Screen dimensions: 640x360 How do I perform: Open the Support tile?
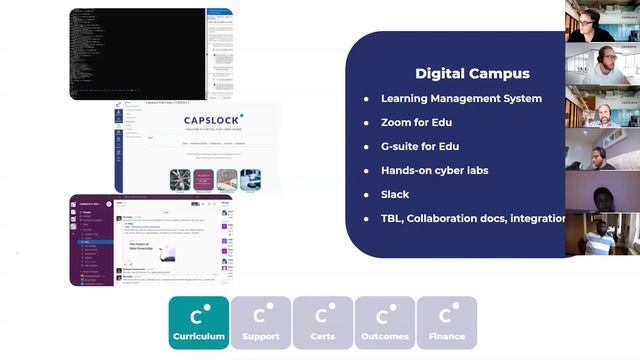(261, 322)
